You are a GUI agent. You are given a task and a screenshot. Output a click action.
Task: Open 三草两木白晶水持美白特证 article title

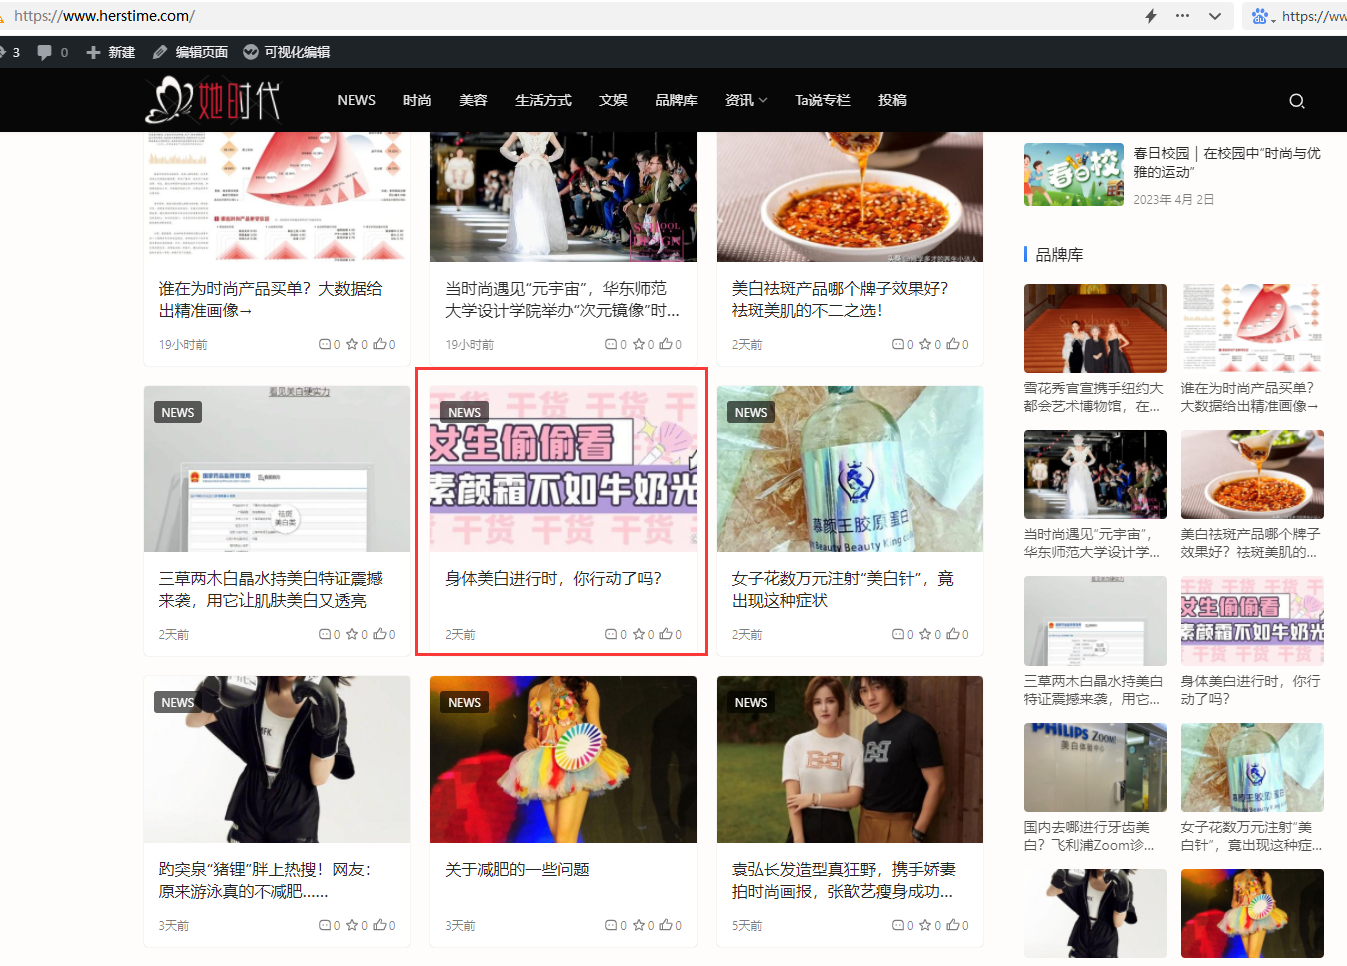tap(270, 589)
